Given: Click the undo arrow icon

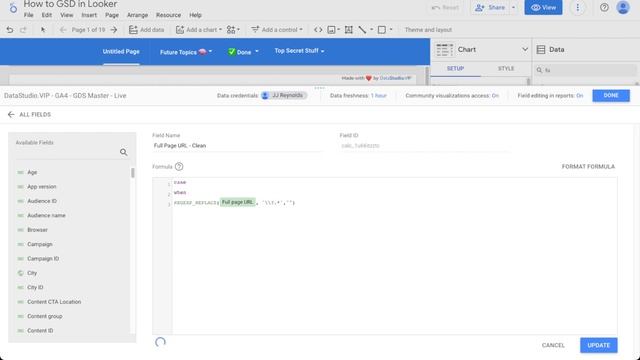Looking at the screenshot, I should tap(10, 30).
